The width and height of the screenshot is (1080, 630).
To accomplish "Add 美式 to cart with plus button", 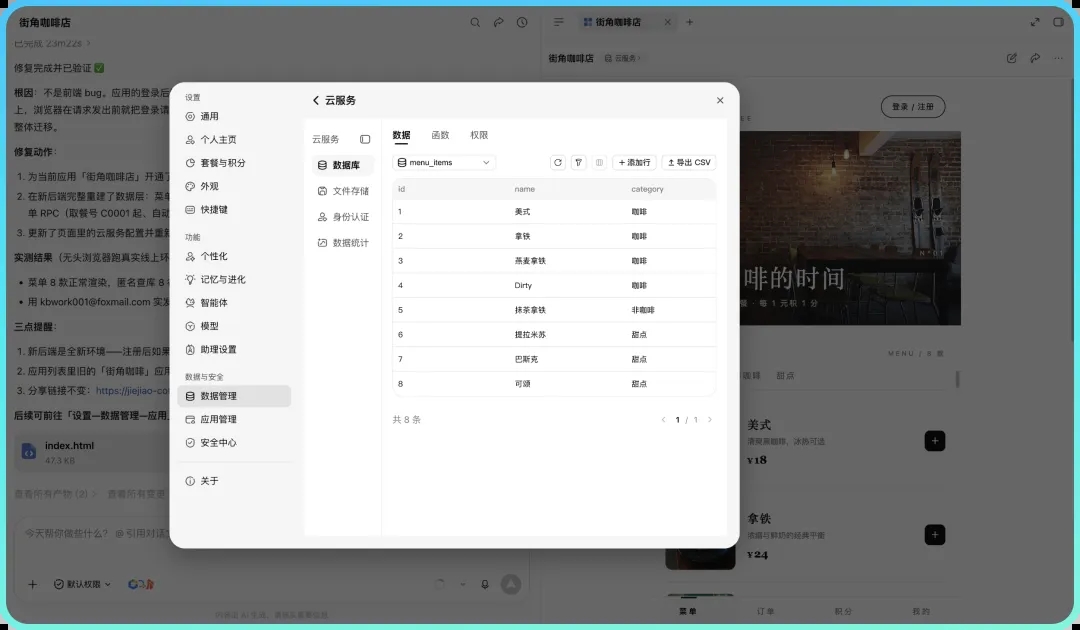I will pos(935,441).
